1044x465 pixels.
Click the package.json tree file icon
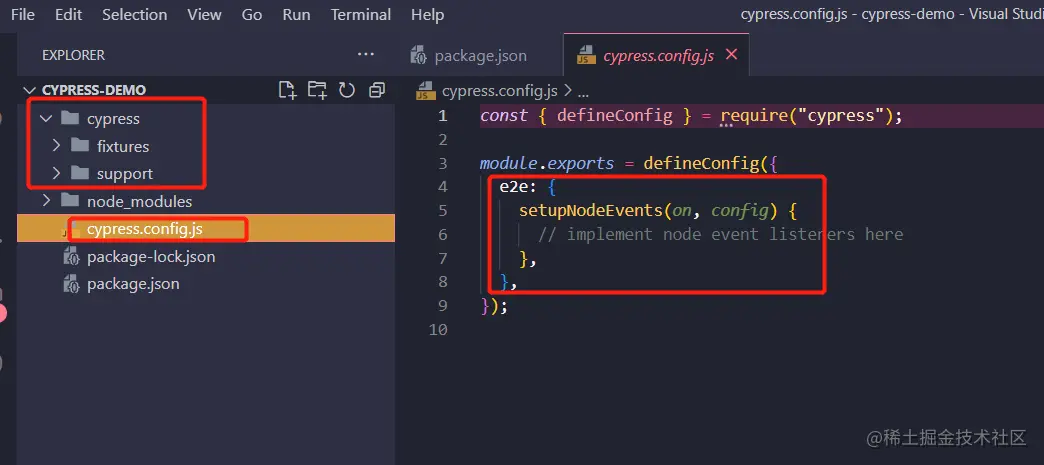click(71, 284)
